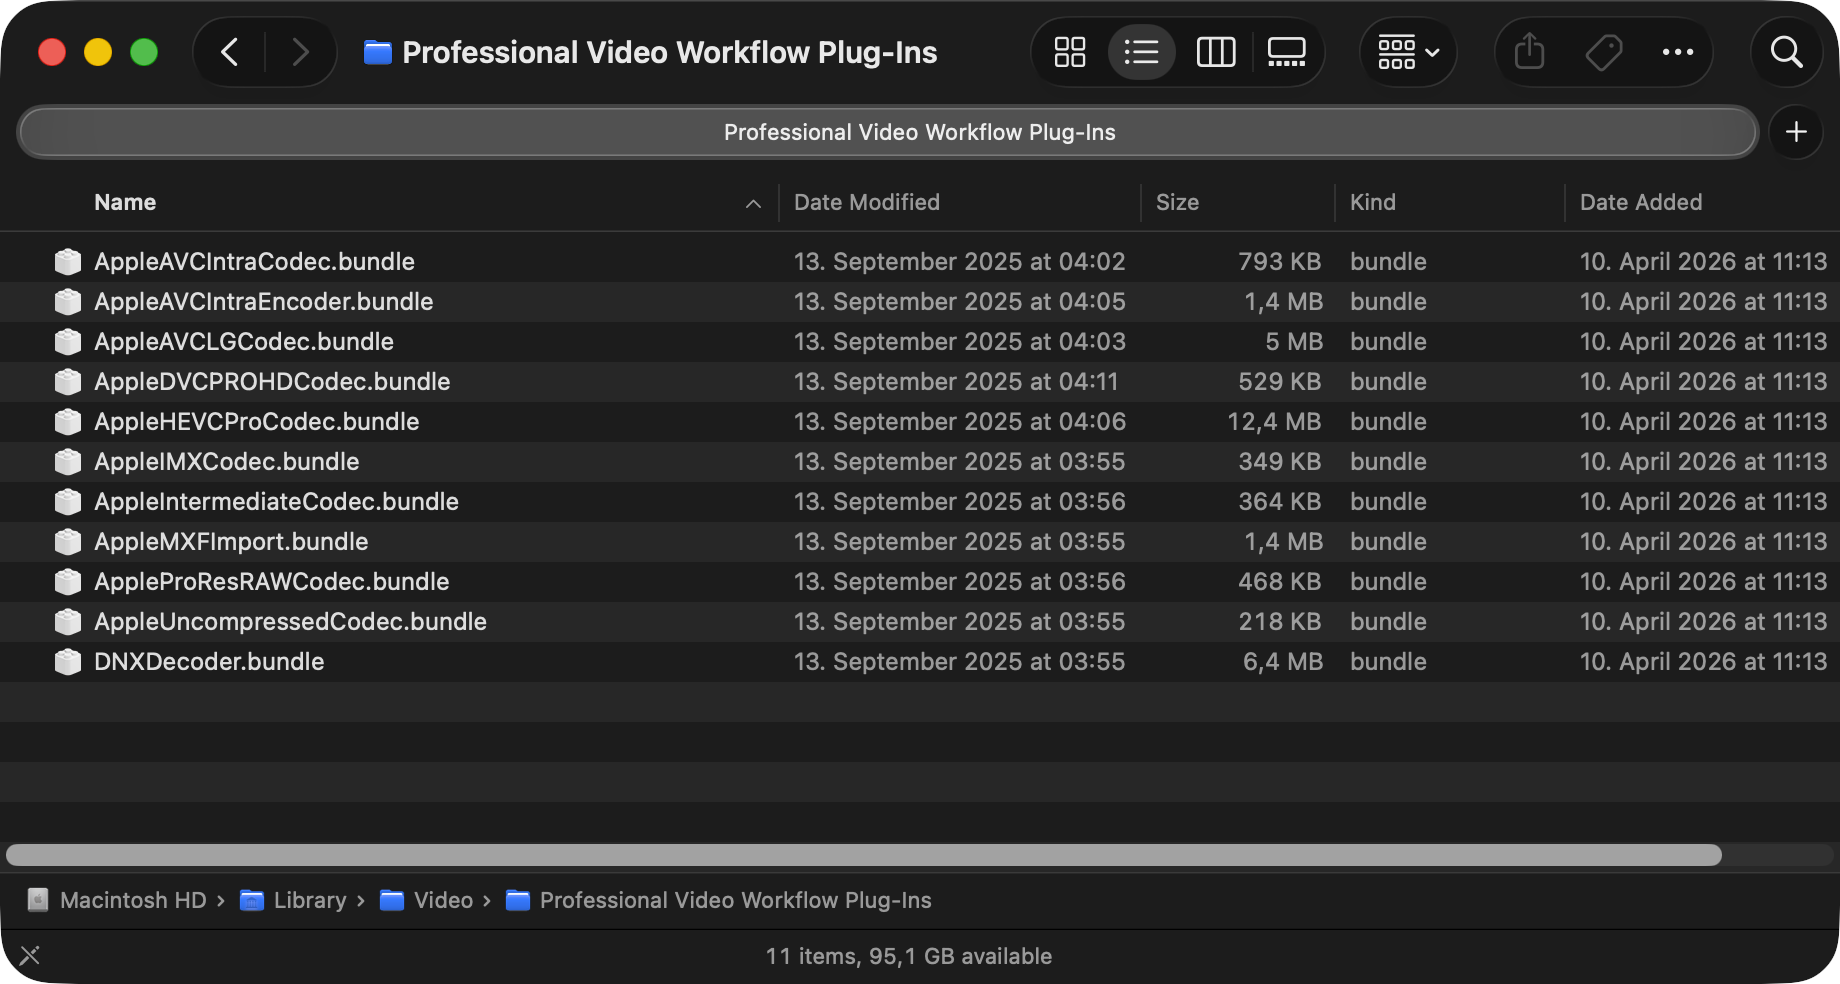The width and height of the screenshot is (1840, 984).
Task: Click the customize icon in status bar corner
Action: (x=30, y=955)
